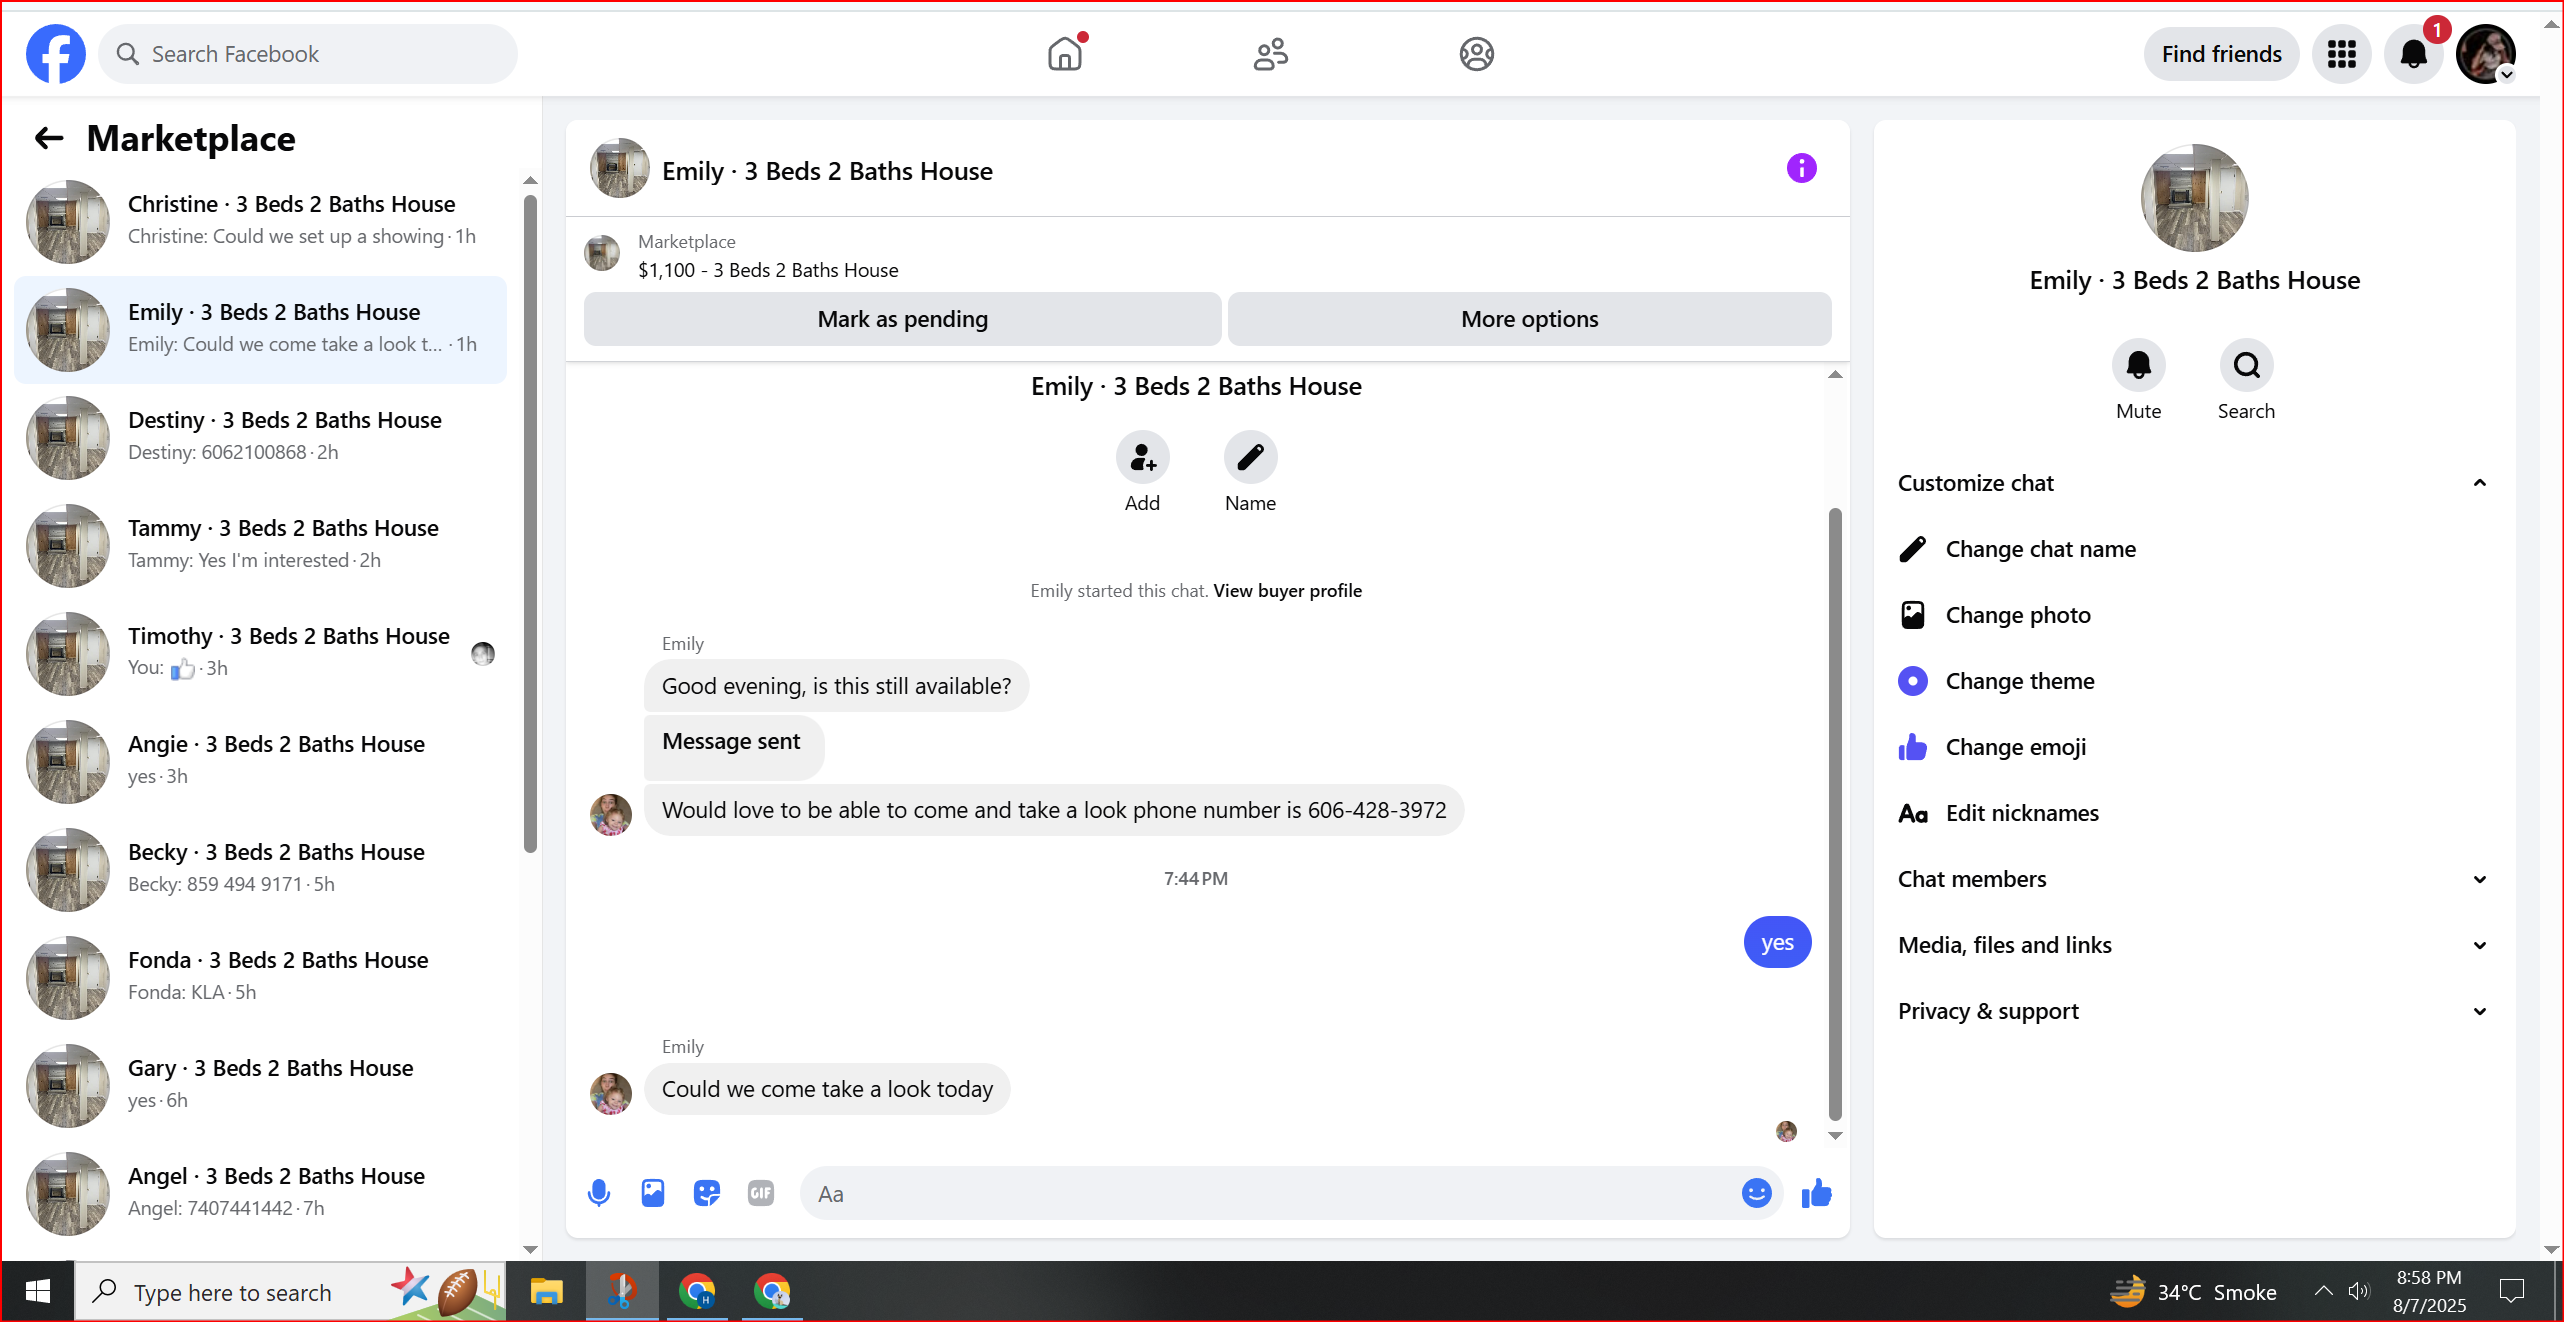Search within the conversation
The image size is (2564, 1322).
(2246, 366)
